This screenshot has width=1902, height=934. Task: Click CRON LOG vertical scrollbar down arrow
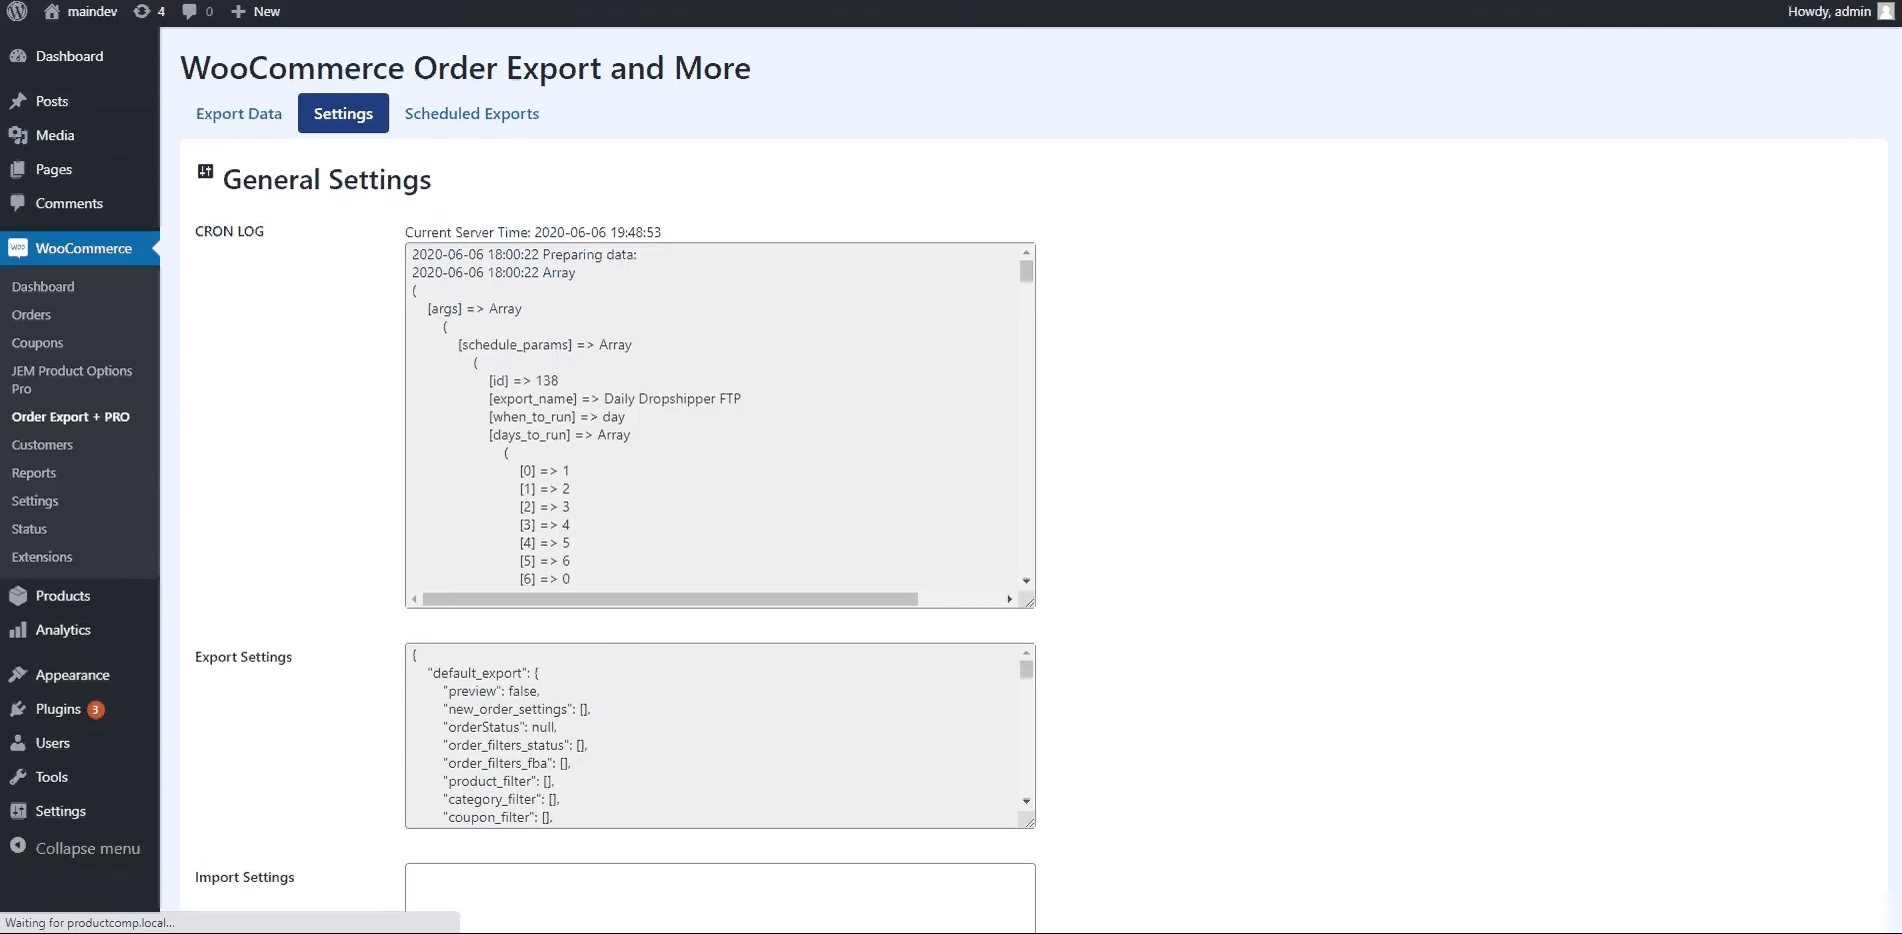(x=1026, y=581)
